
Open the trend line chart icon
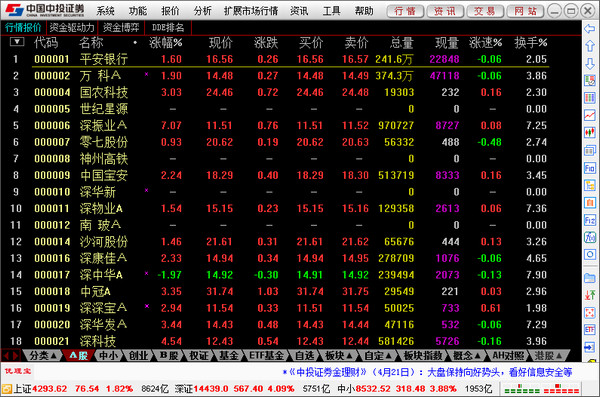590,115
